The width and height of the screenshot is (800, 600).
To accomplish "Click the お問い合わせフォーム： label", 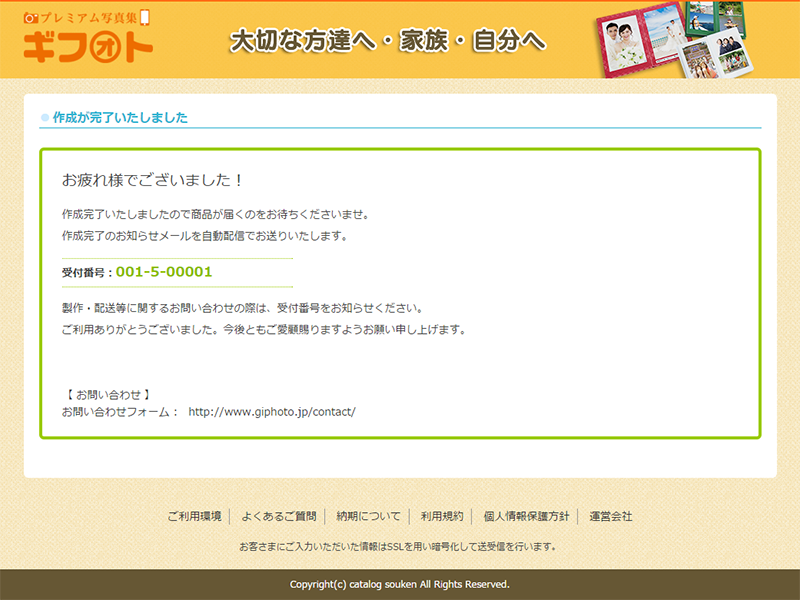I will (120, 412).
